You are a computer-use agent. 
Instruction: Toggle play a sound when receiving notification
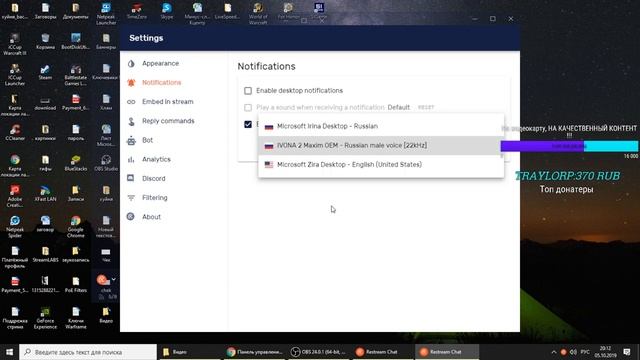[248, 107]
